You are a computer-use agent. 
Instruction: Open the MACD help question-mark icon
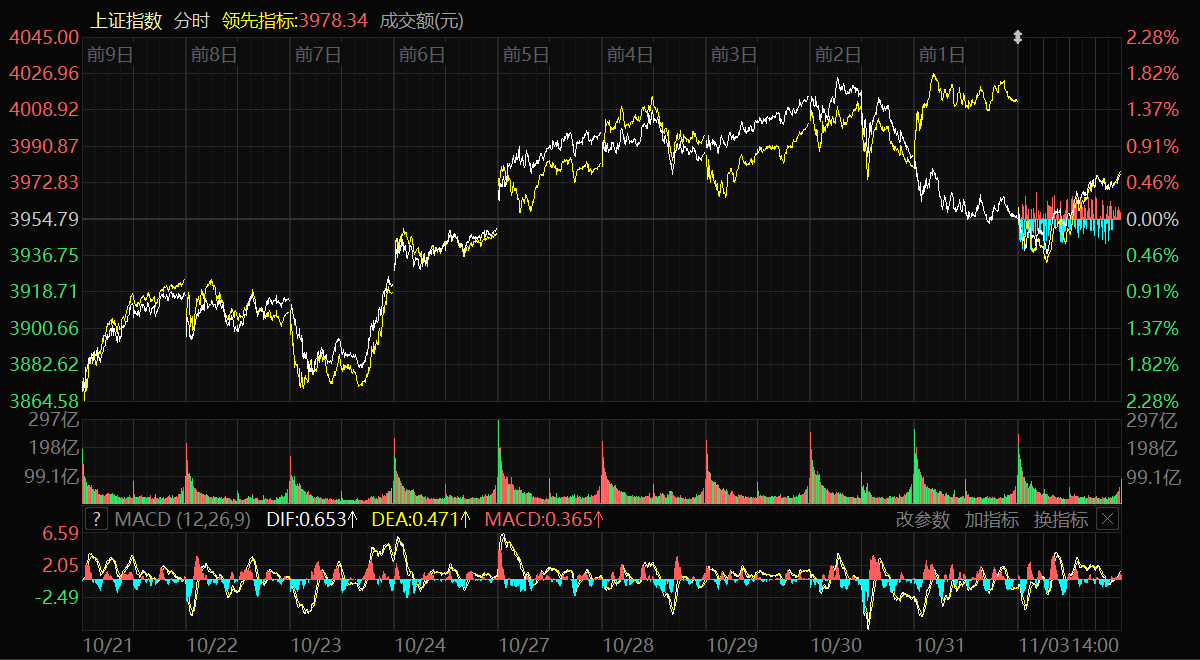tap(96, 519)
